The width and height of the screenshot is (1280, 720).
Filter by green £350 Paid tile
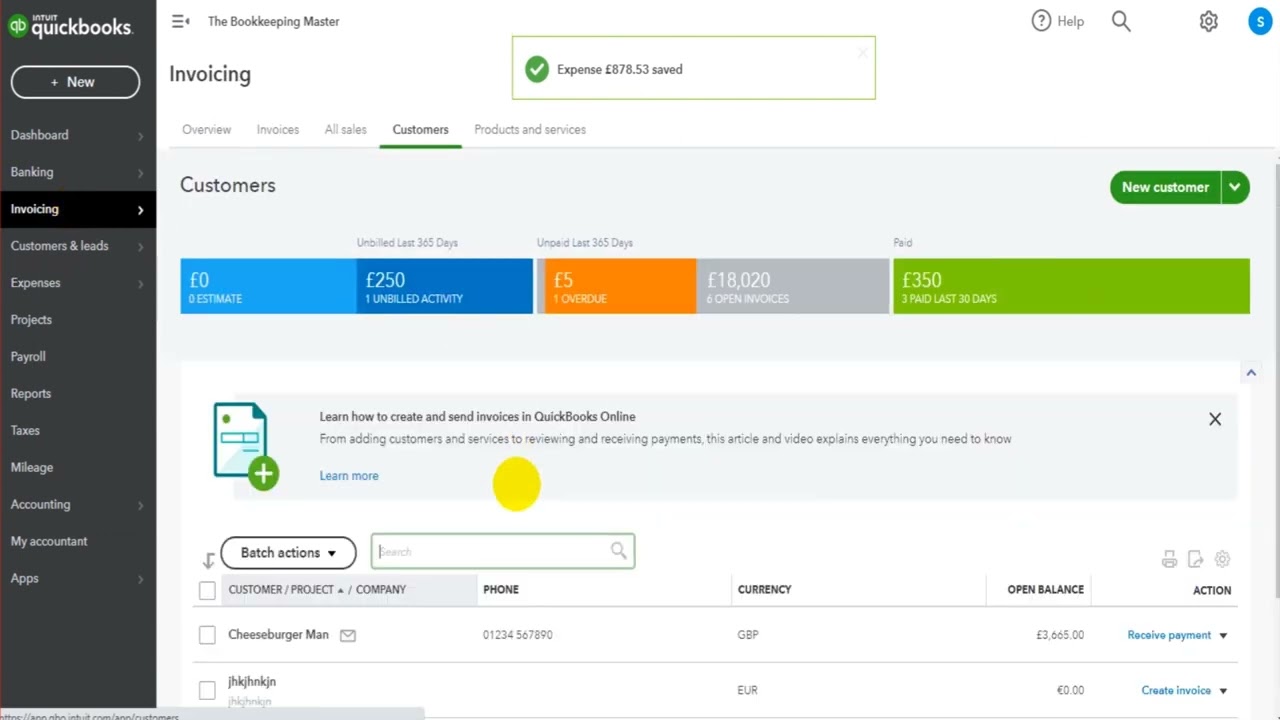[x=1071, y=286]
